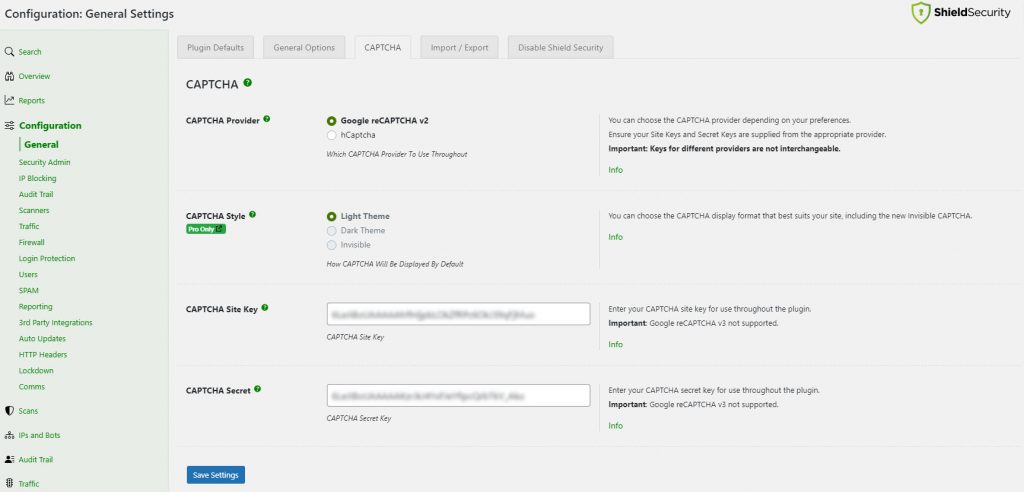Image resolution: width=1024 pixels, height=492 pixels.
Task: Open SPAM configuration
Action: [x=29, y=290]
